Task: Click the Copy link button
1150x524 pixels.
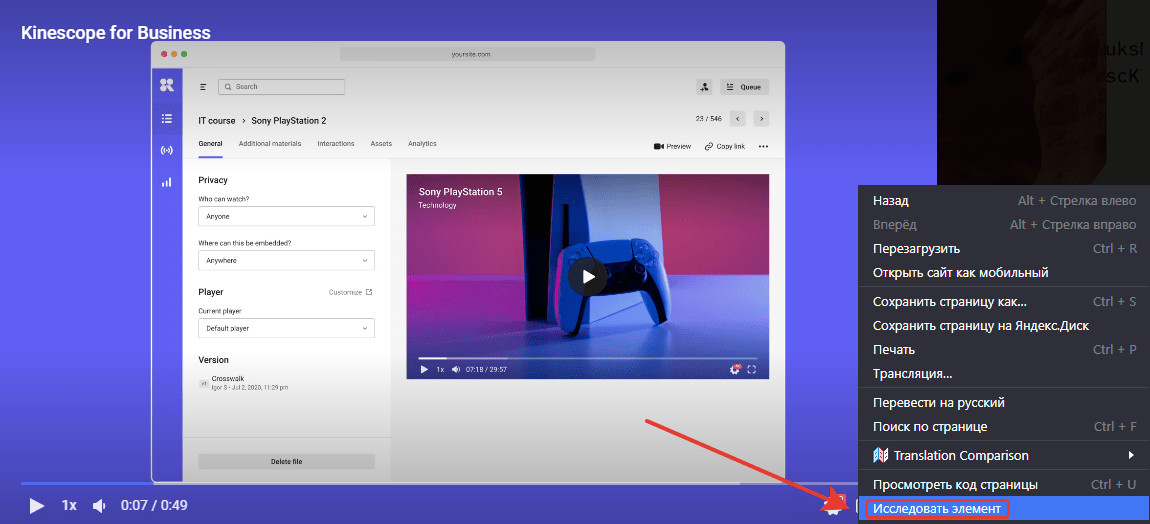Action: (x=725, y=146)
